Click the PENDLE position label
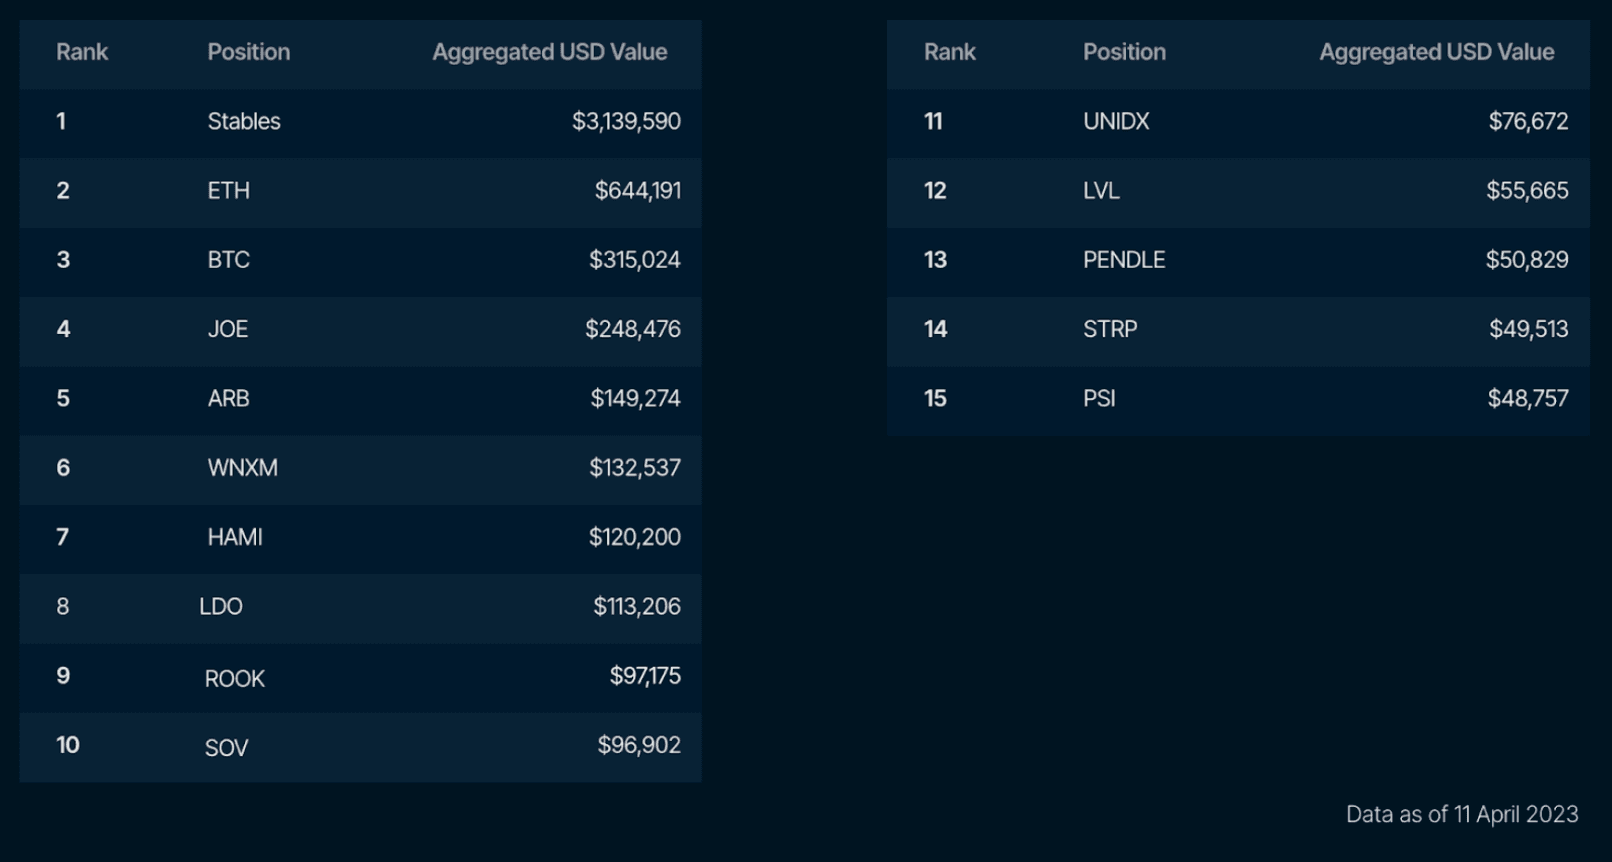Viewport: 1612px width, 862px height. pos(1124,260)
